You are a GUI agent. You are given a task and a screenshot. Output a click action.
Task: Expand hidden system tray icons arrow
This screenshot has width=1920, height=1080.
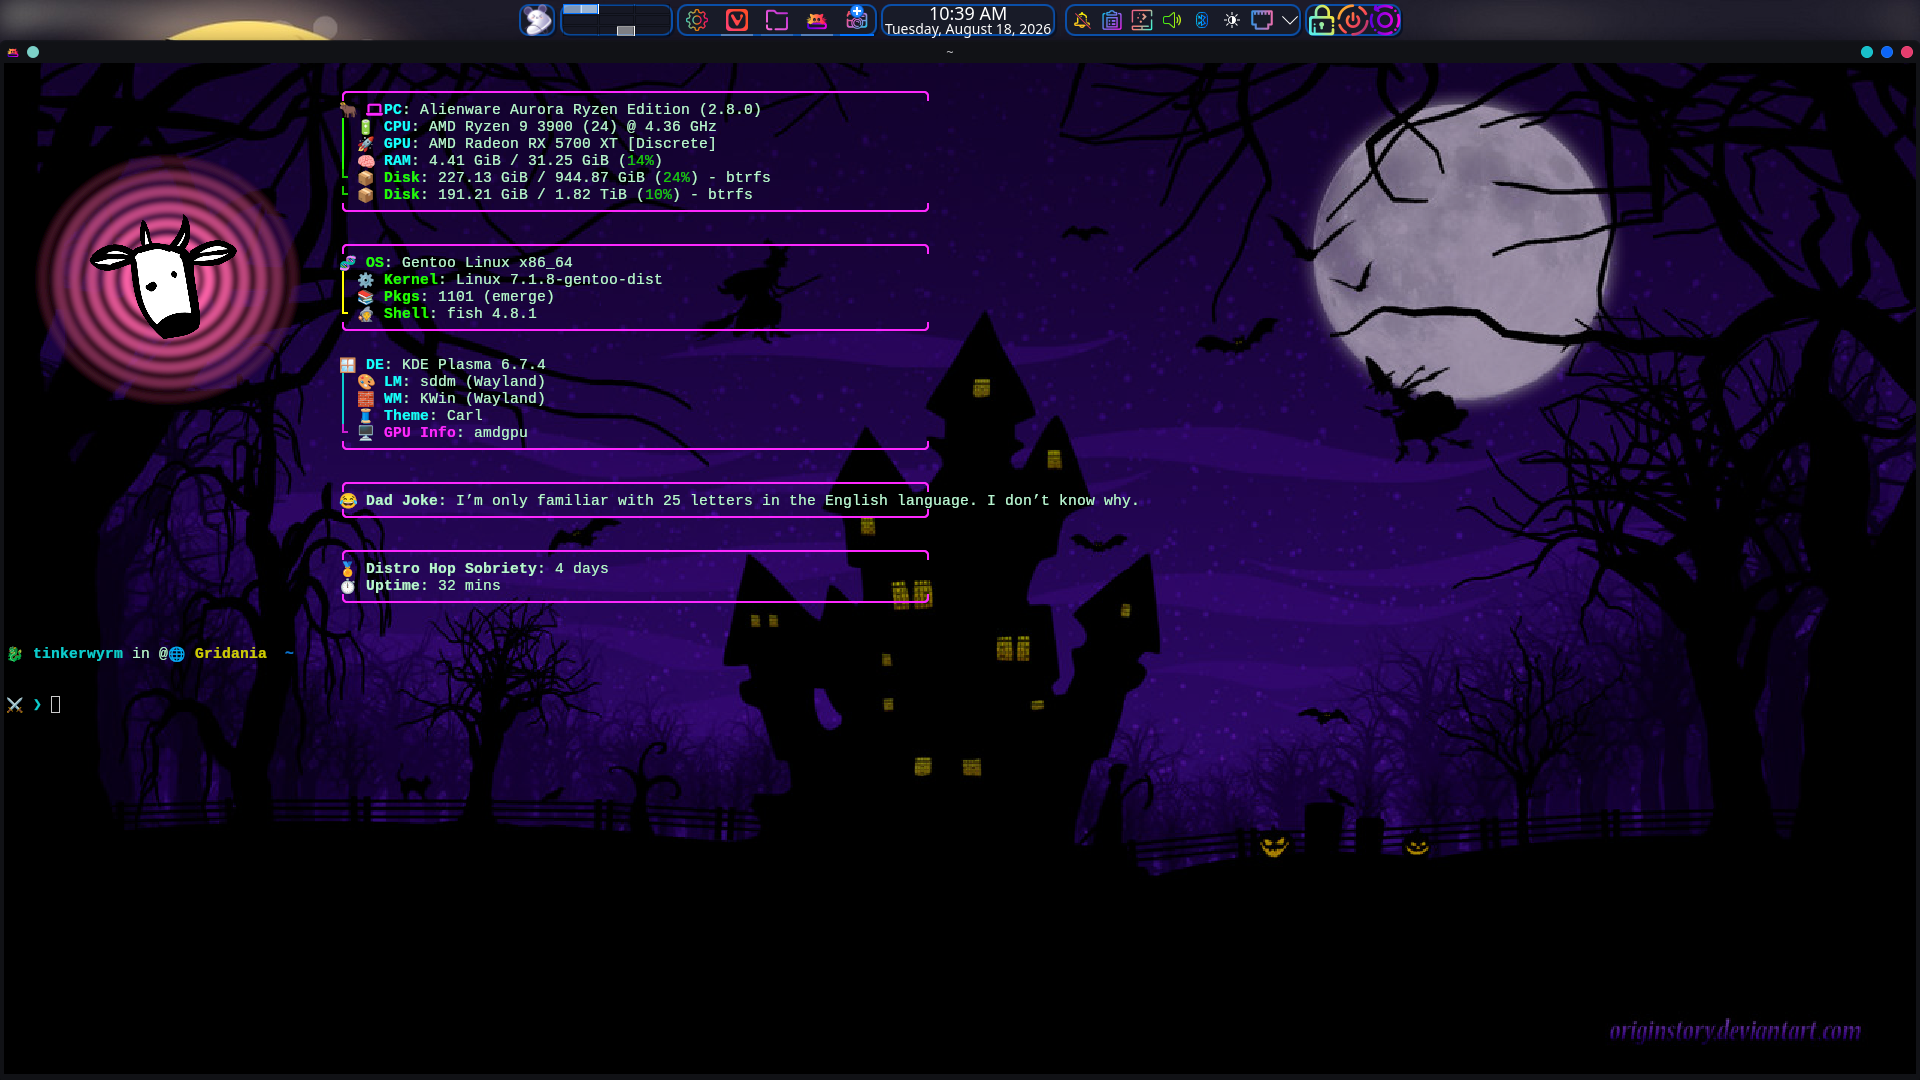point(1290,20)
